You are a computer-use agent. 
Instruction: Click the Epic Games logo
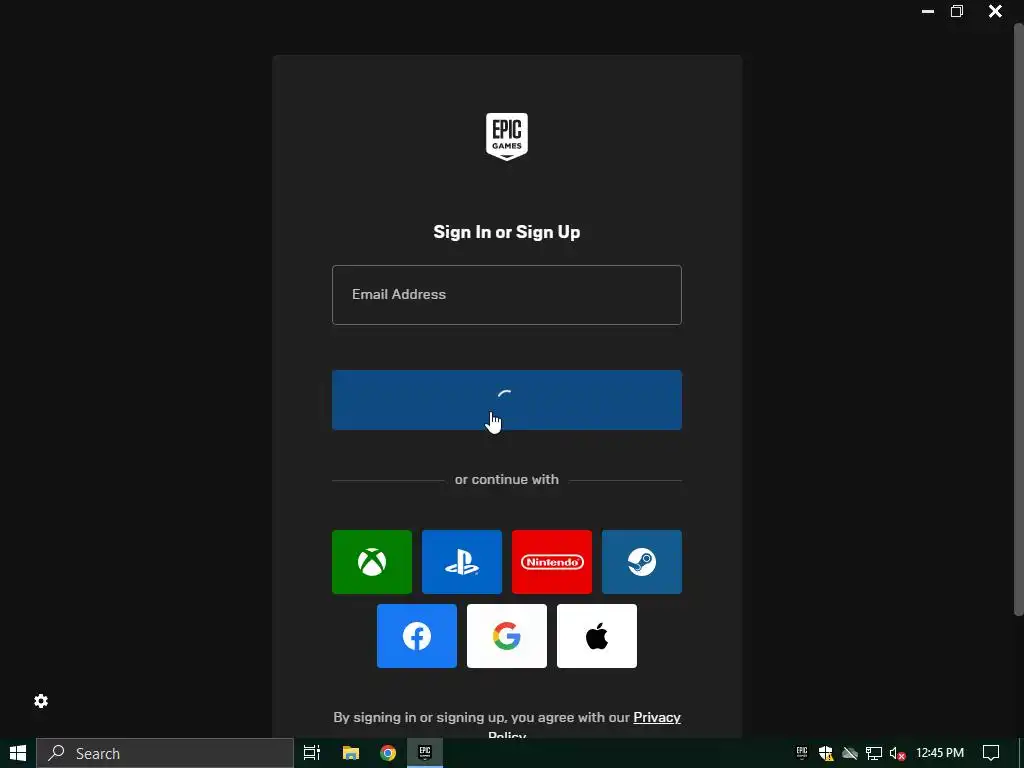[507, 136]
